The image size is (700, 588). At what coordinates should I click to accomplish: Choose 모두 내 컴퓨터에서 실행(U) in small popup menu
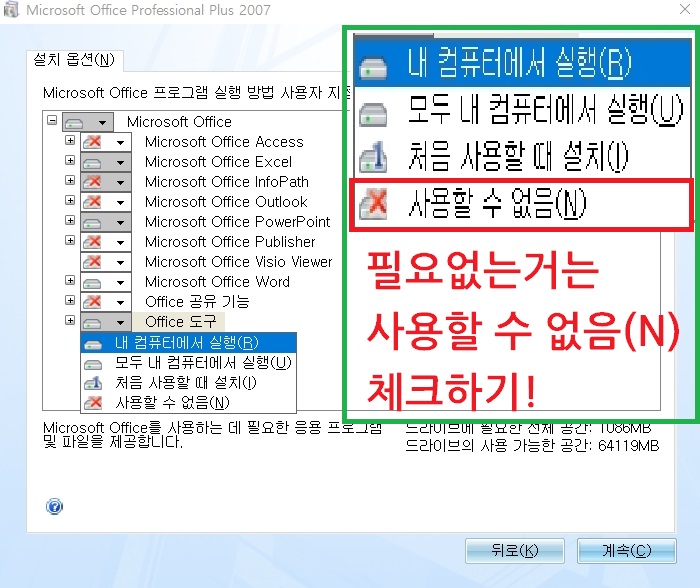[x=188, y=363]
